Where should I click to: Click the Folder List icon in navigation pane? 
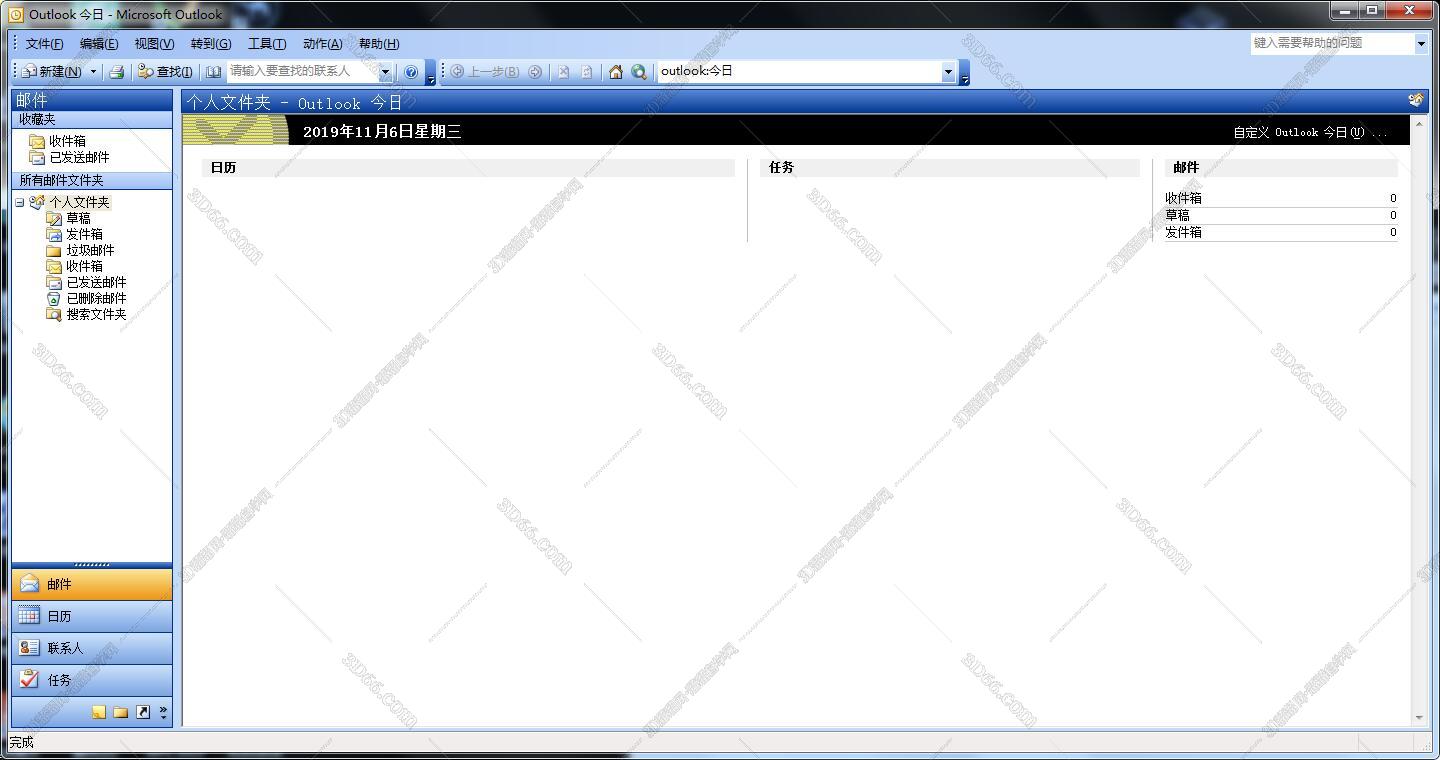pyautogui.click(x=121, y=712)
